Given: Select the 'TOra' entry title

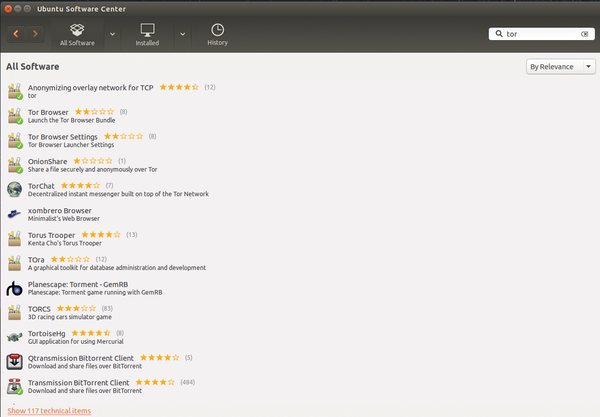Looking at the screenshot, I should (36, 259).
